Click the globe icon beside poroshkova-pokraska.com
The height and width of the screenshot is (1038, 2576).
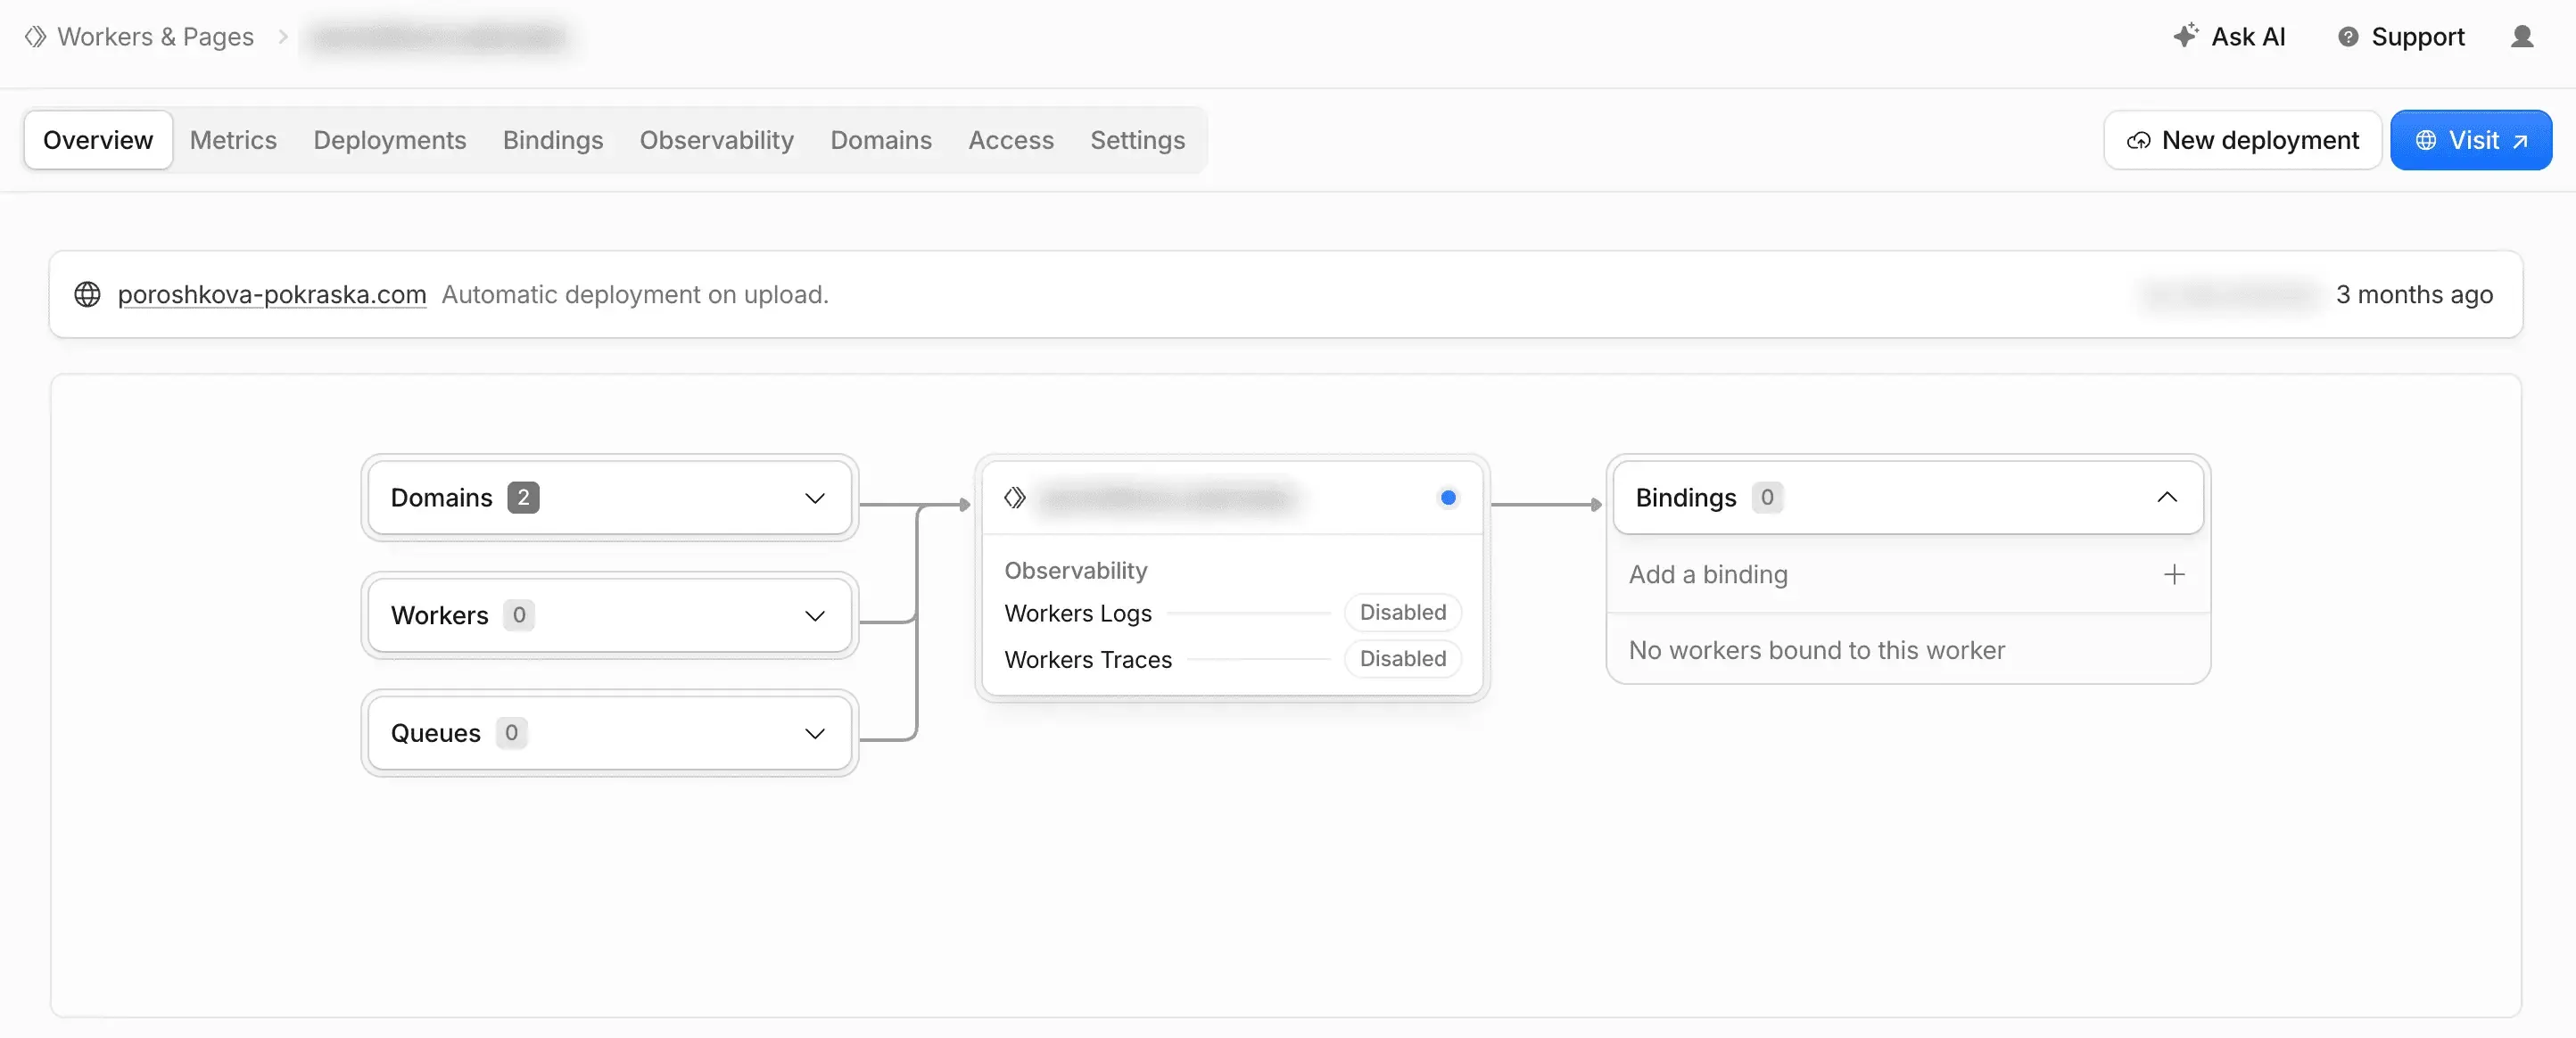coord(88,294)
